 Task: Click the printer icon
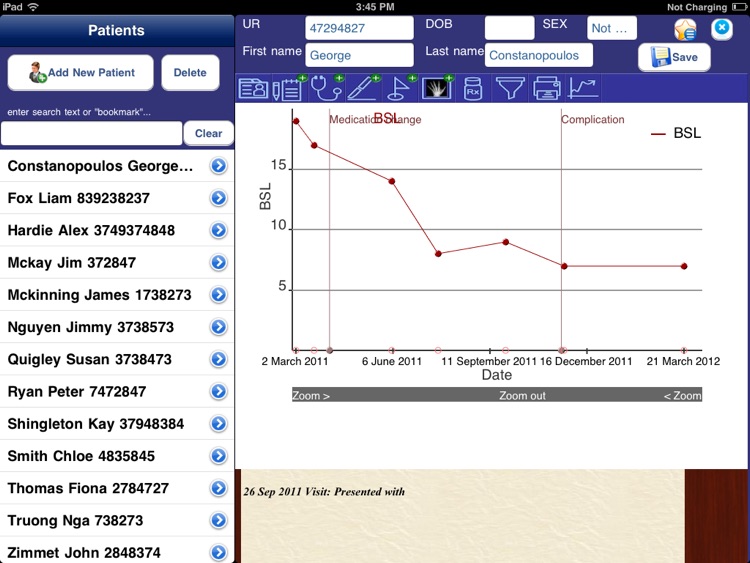[x=547, y=89]
